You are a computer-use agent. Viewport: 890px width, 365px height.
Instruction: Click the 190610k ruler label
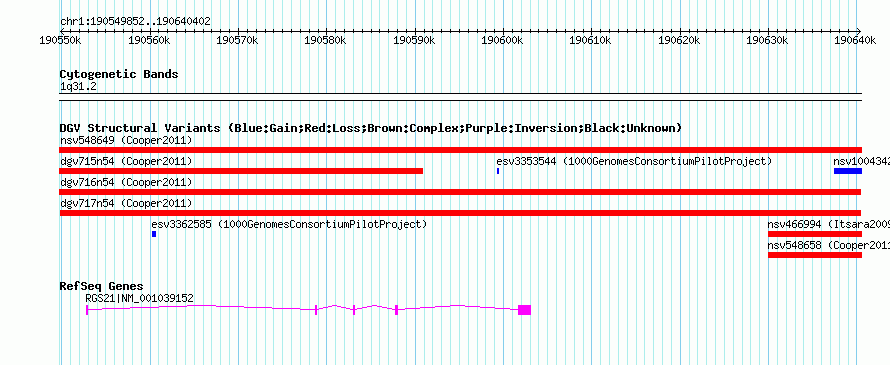pos(590,40)
